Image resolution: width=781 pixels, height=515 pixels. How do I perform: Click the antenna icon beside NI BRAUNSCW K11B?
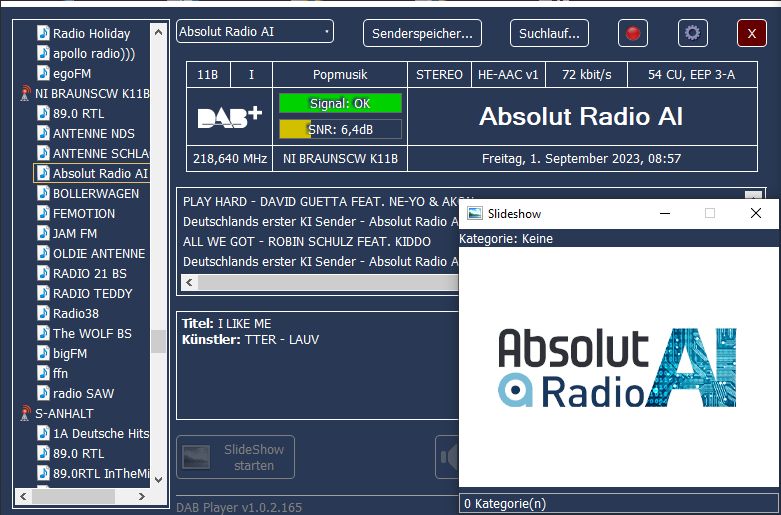tap(26, 94)
